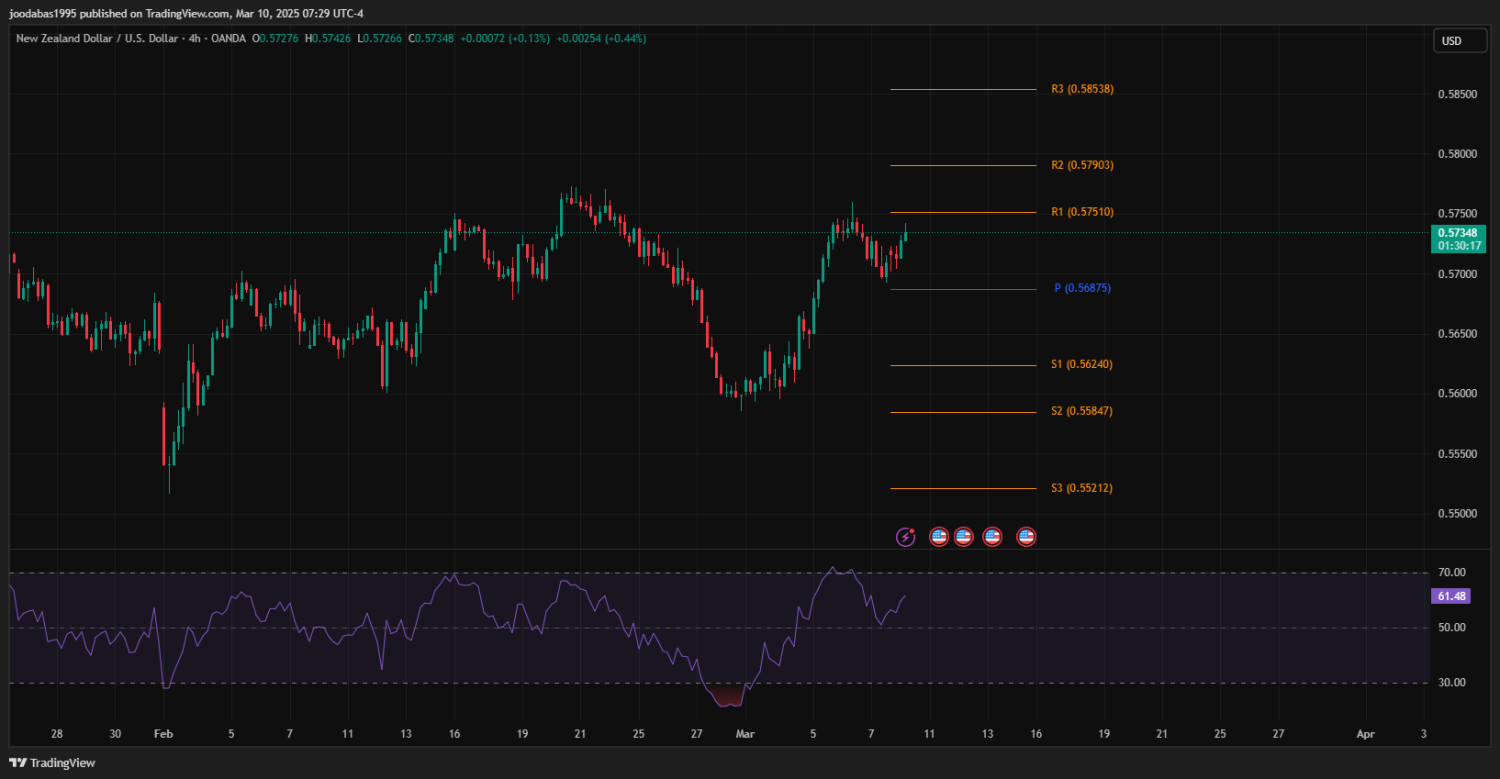Open the second US flag economic event
Viewport: 1500px width, 779px height.
tap(963, 537)
